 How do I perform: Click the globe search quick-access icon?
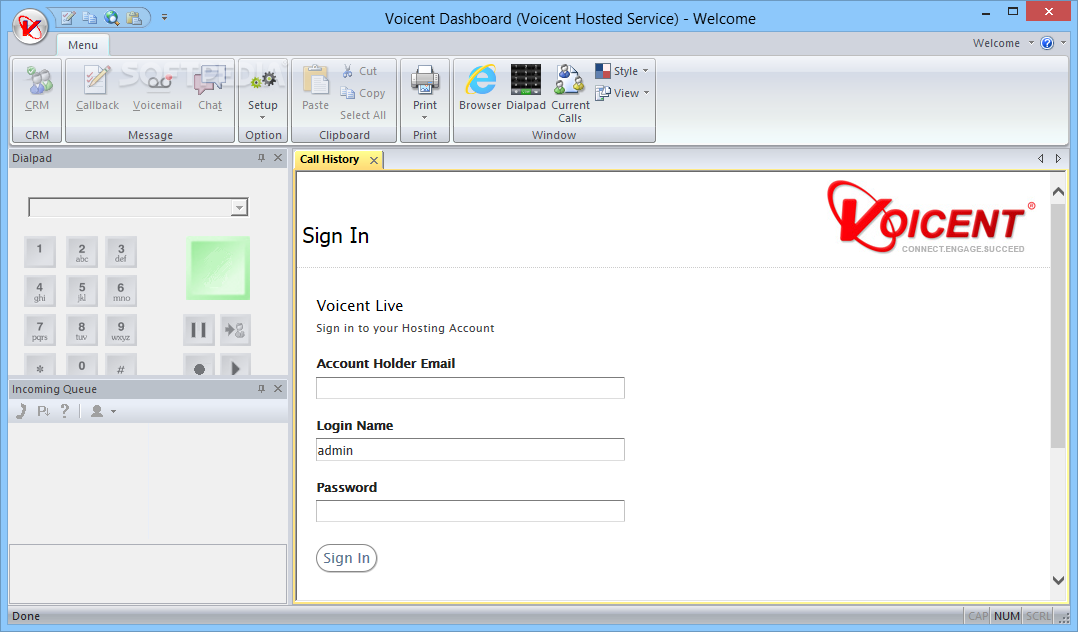point(111,17)
